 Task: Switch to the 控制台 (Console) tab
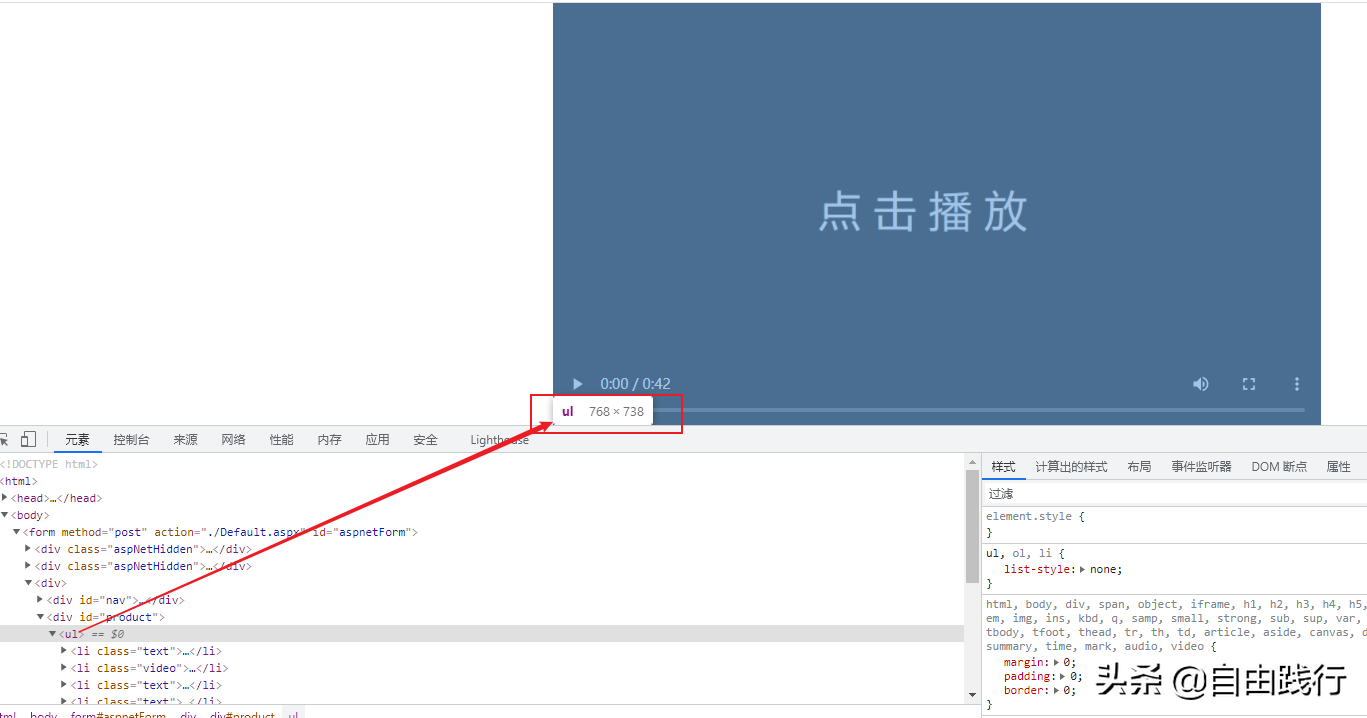[x=130, y=438]
